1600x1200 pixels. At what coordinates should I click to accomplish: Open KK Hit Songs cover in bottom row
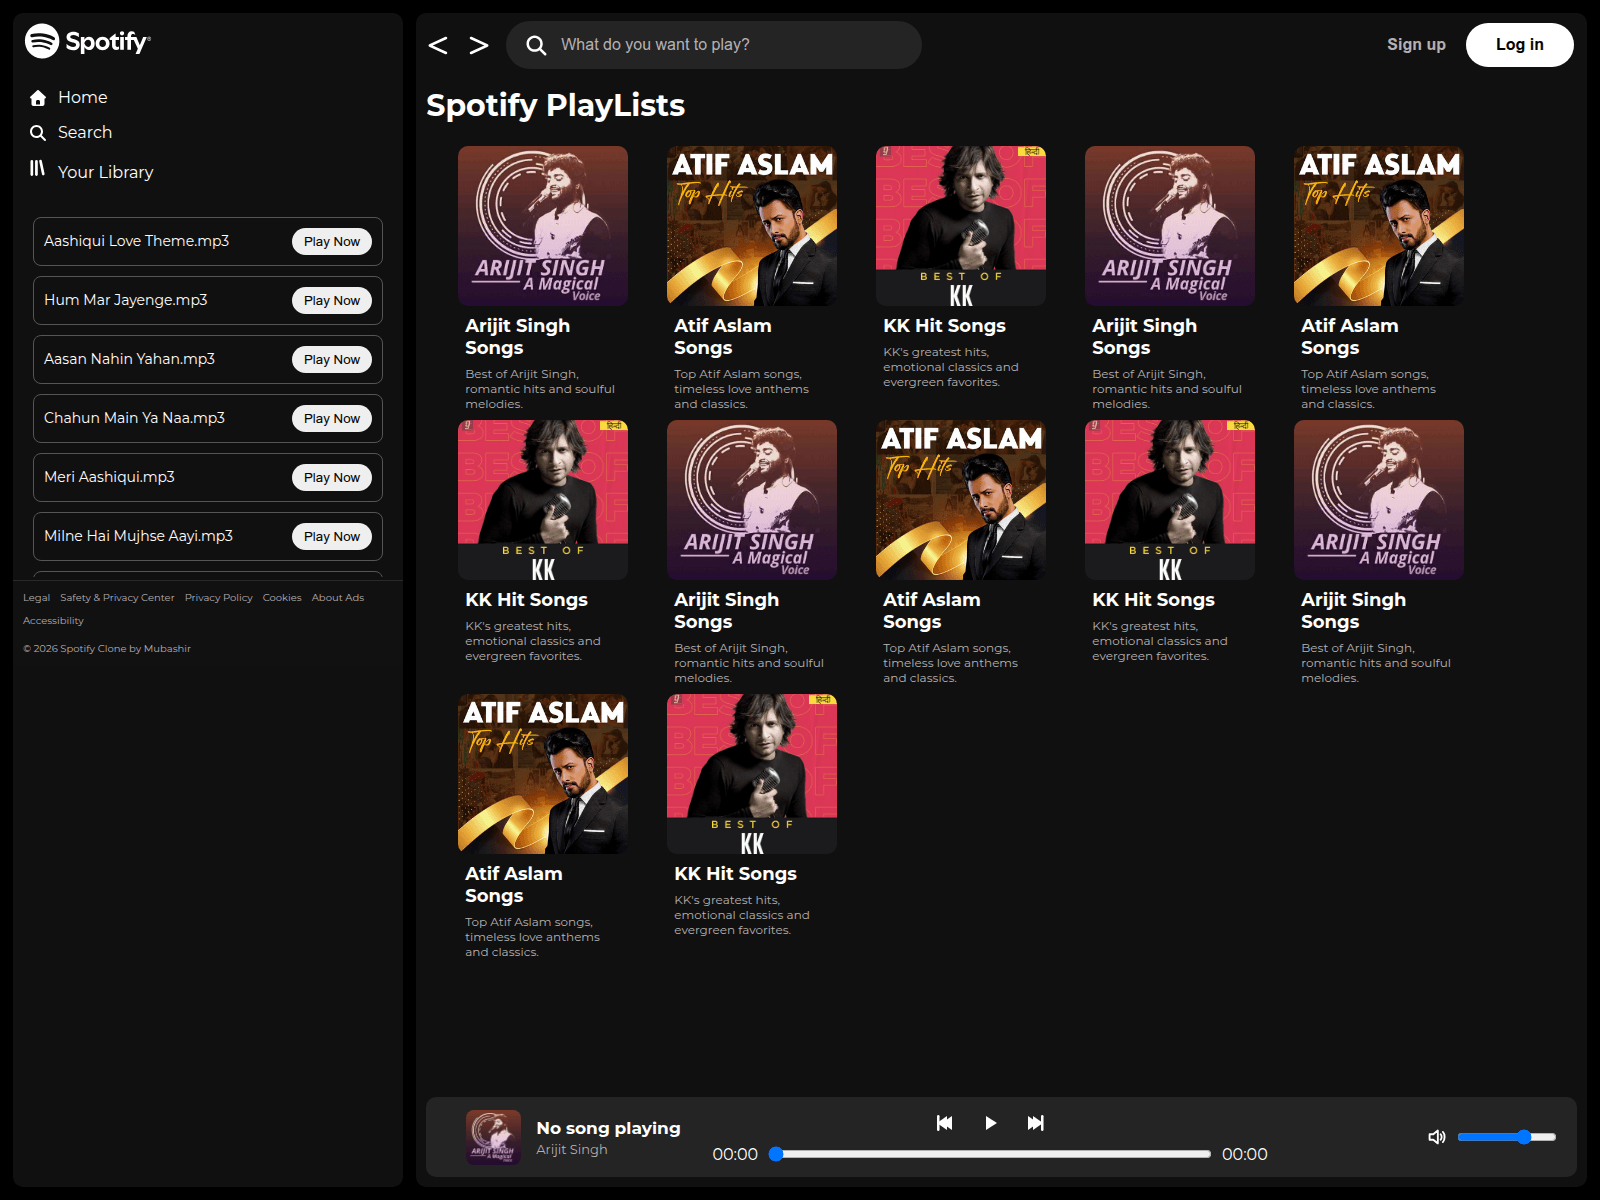[752, 774]
